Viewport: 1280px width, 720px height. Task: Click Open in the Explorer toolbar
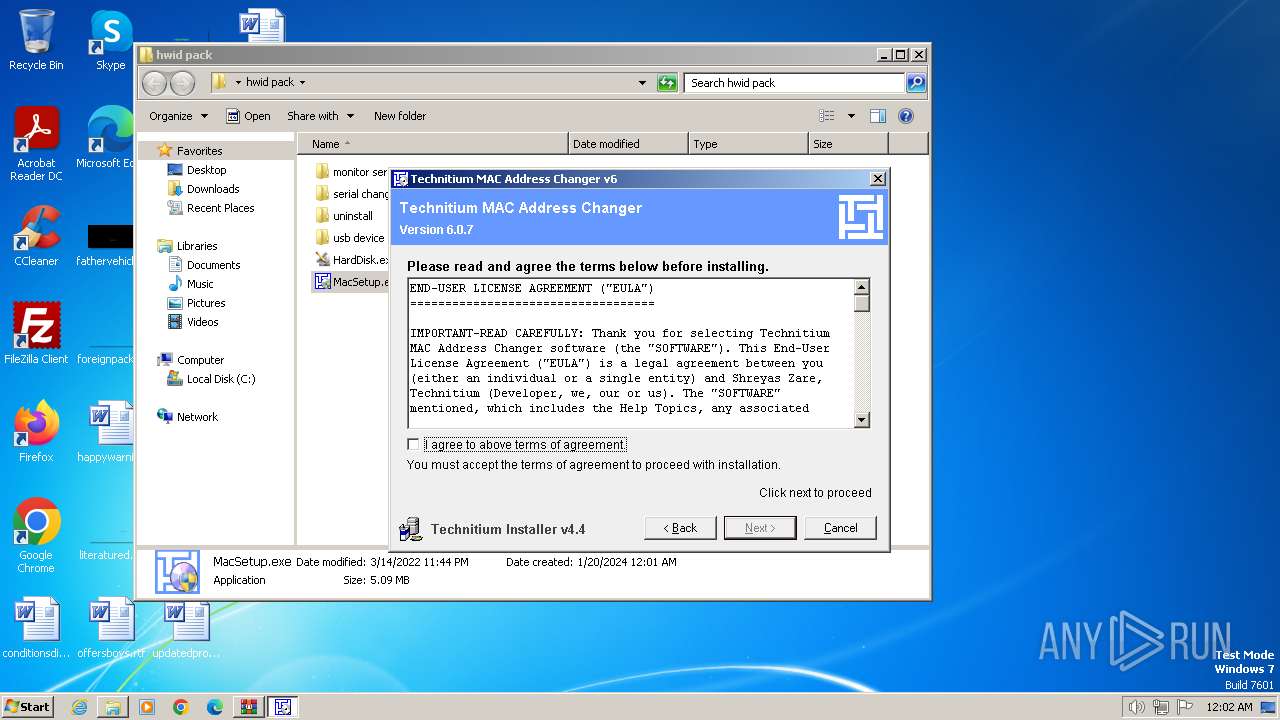248,116
